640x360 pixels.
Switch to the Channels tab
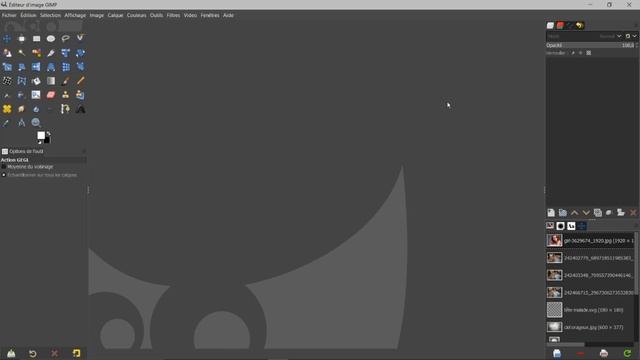(x=560, y=25)
